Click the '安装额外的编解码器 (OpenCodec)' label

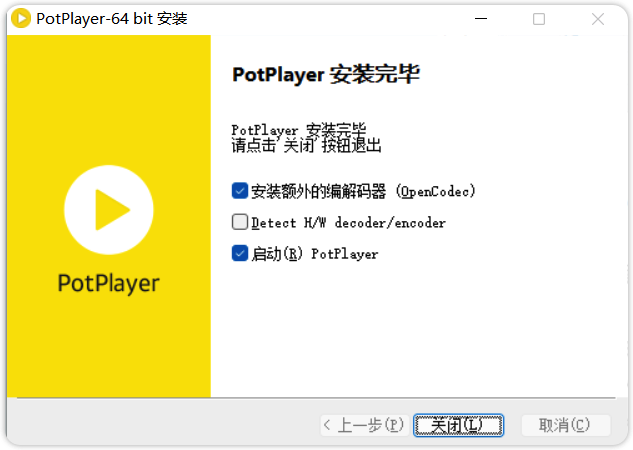point(363,191)
